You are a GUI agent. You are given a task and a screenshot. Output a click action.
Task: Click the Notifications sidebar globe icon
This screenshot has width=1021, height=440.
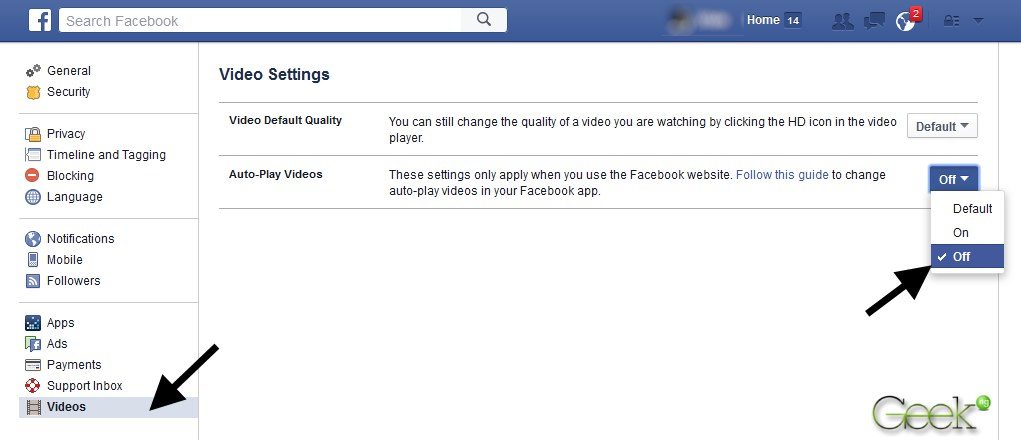(33, 239)
